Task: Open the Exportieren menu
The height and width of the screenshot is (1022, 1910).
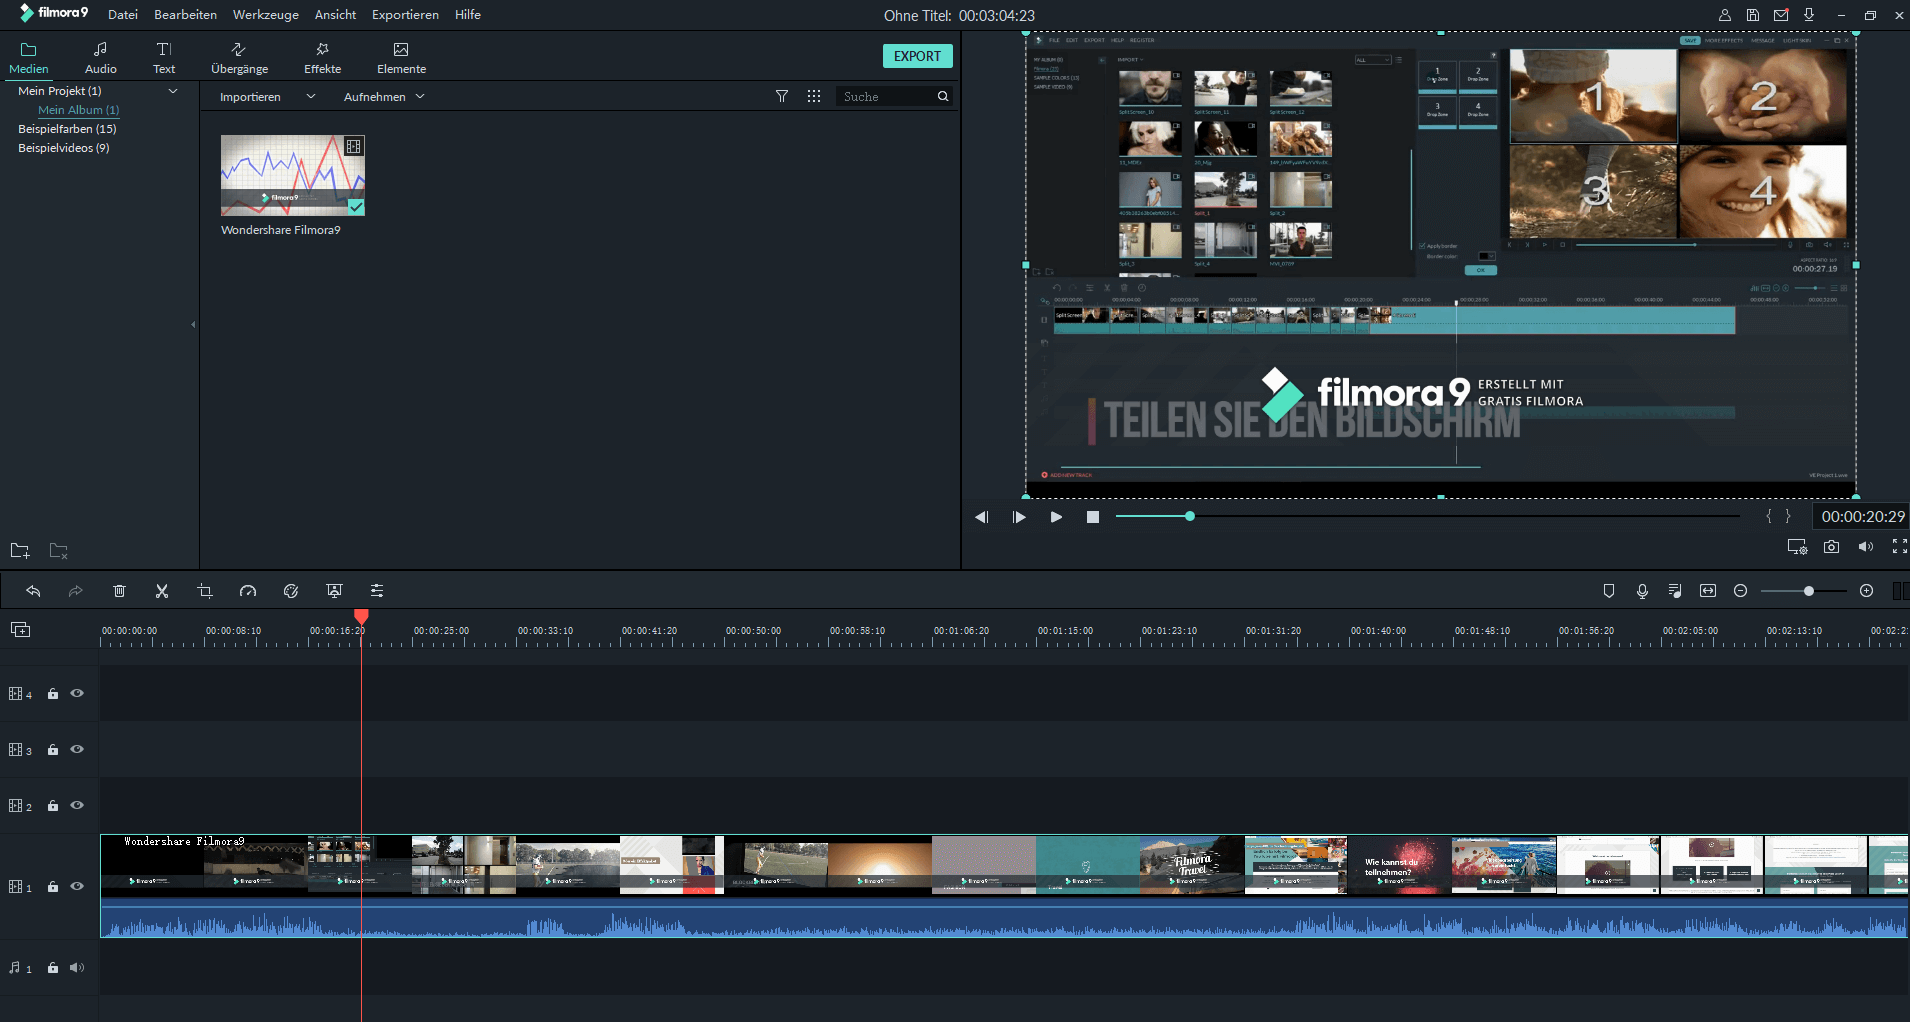Action: [x=405, y=15]
